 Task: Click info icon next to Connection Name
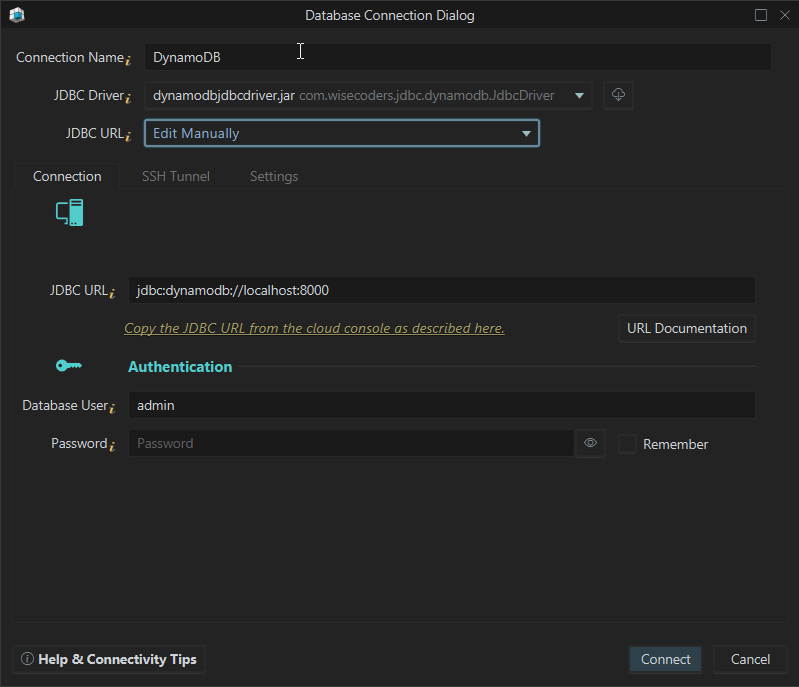click(128, 60)
